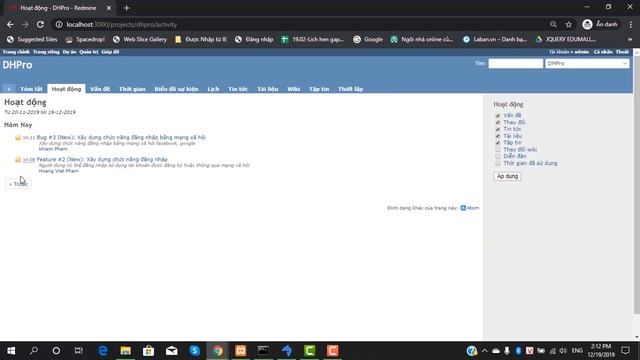
Task: Open the Tập tin tab
Action: [319, 89]
